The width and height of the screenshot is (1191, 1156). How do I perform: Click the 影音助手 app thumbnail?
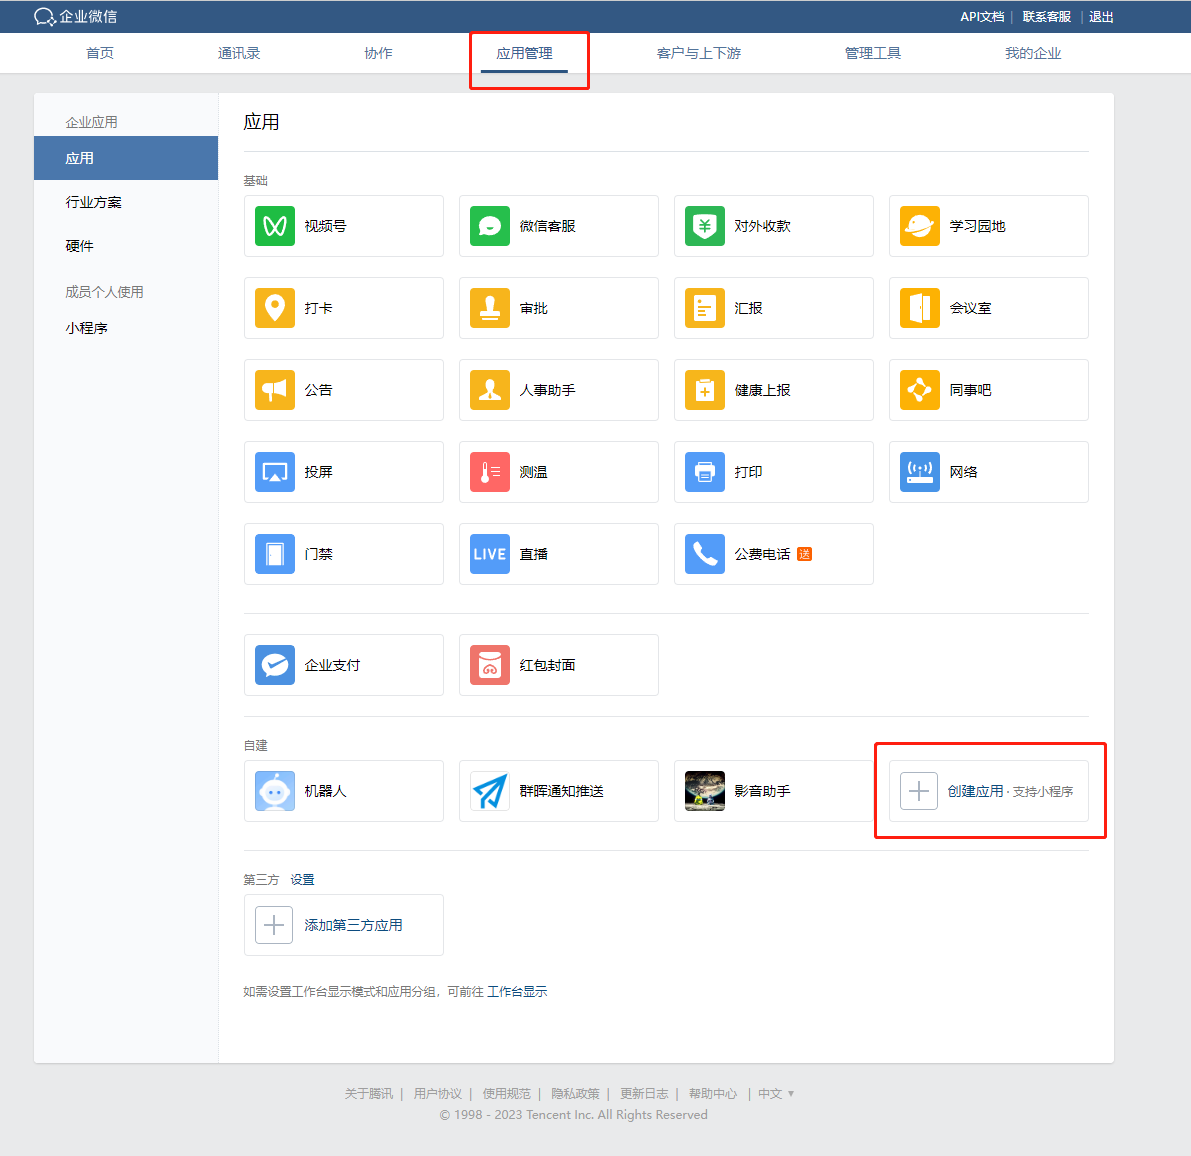(x=705, y=791)
